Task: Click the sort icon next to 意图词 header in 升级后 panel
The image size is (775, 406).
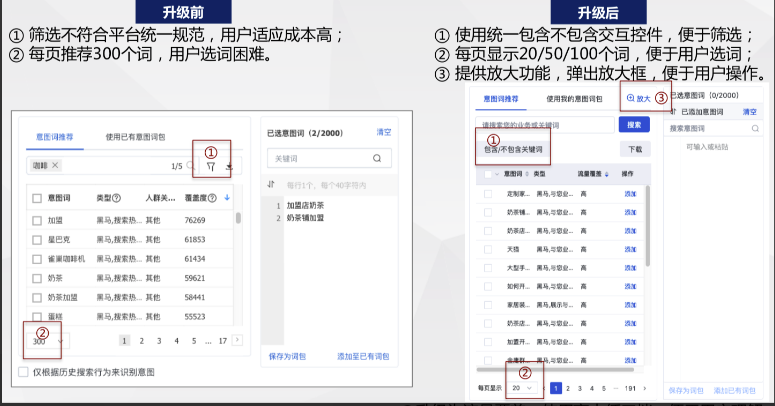Action: click(527, 174)
